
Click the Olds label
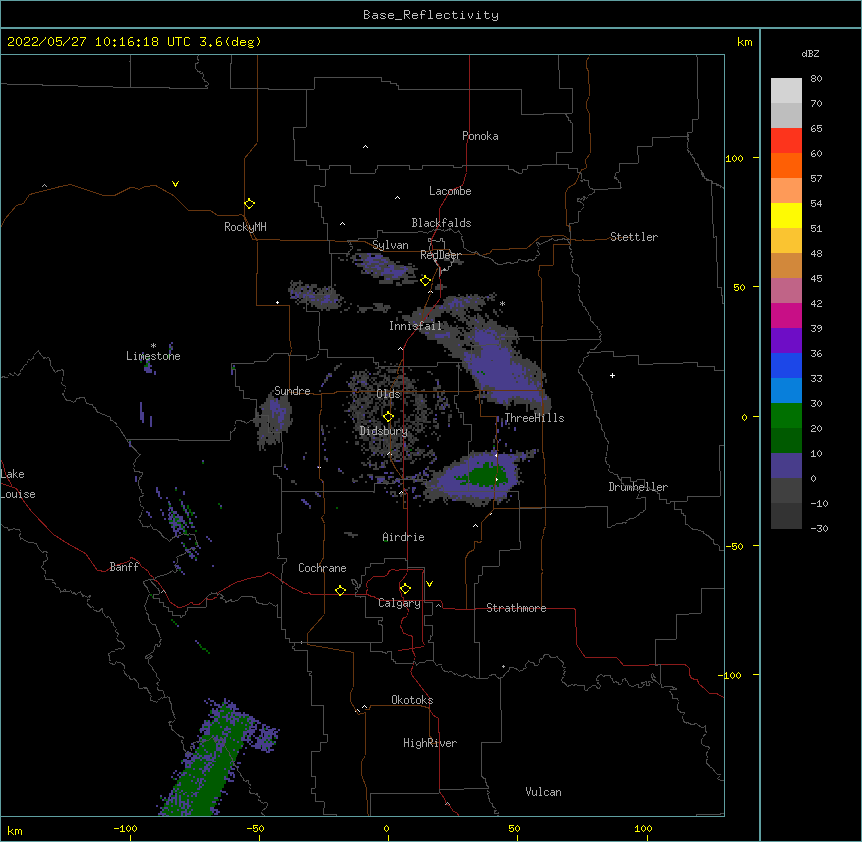coord(388,394)
